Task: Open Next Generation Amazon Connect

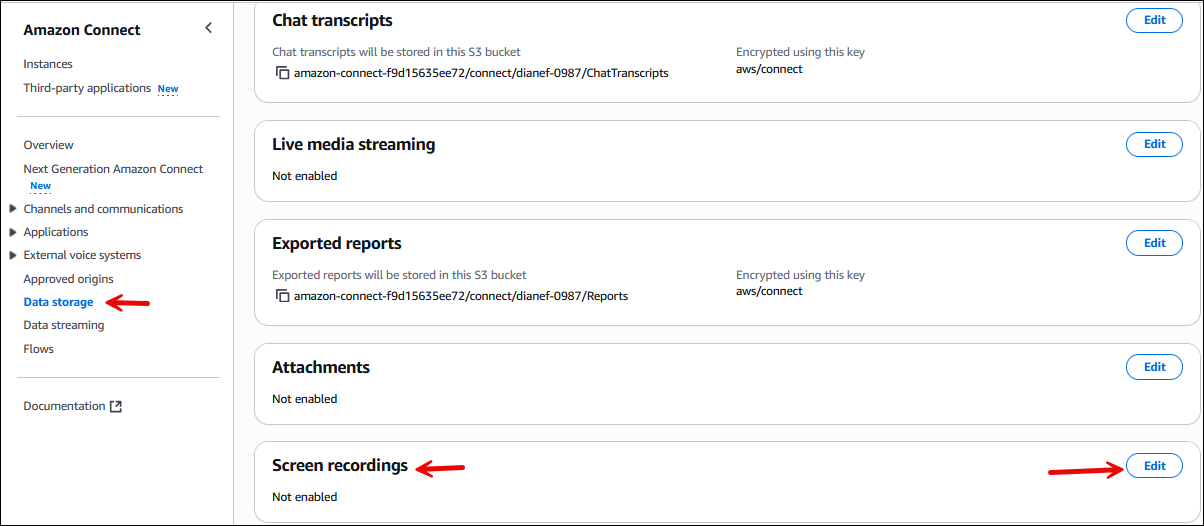Action: point(113,169)
